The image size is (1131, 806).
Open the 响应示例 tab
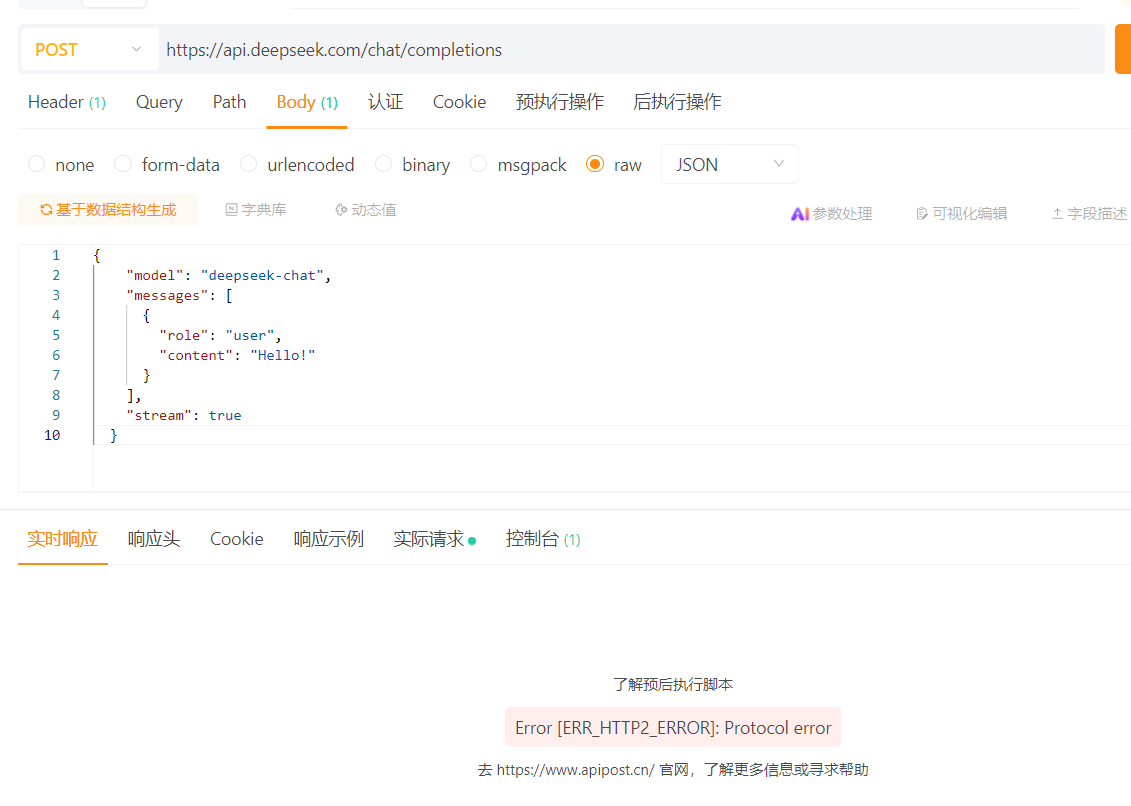328,539
